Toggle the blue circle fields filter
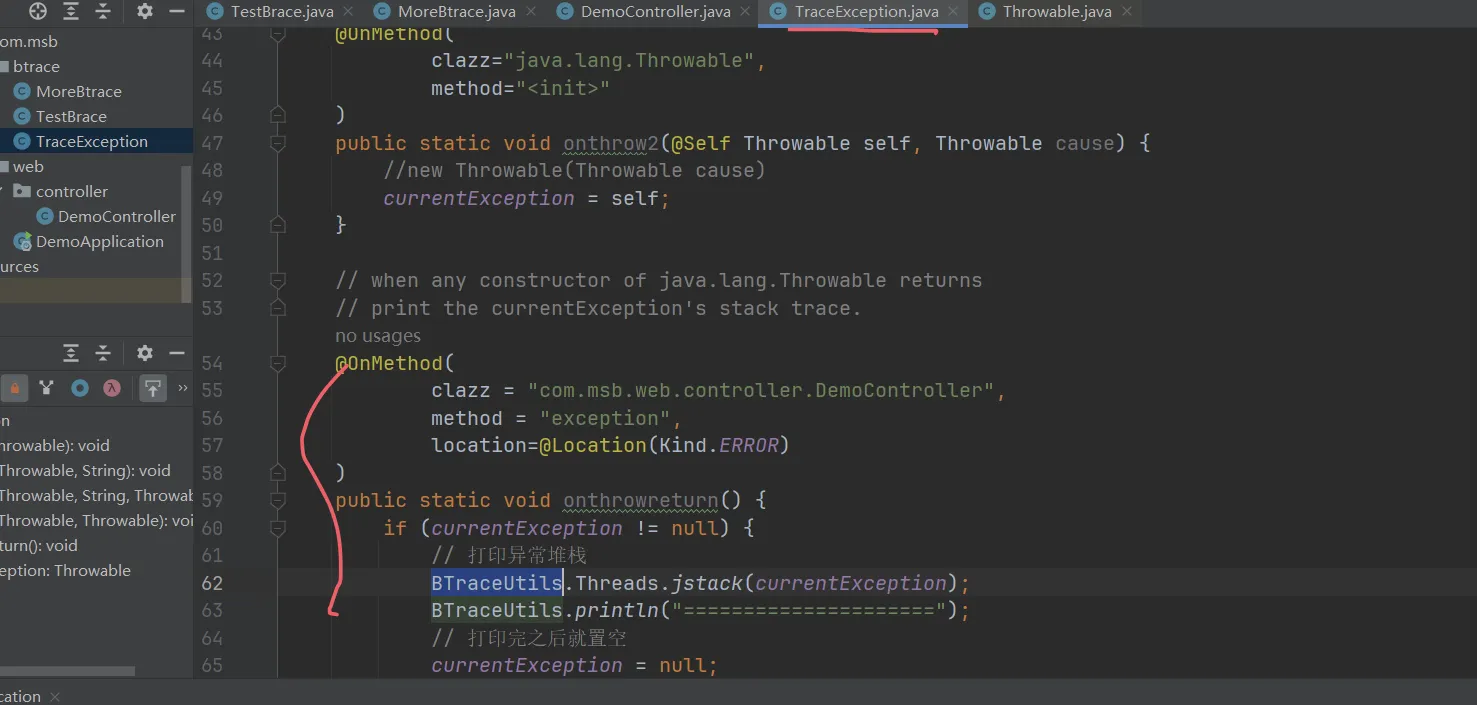 pyautogui.click(x=80, y=388)
